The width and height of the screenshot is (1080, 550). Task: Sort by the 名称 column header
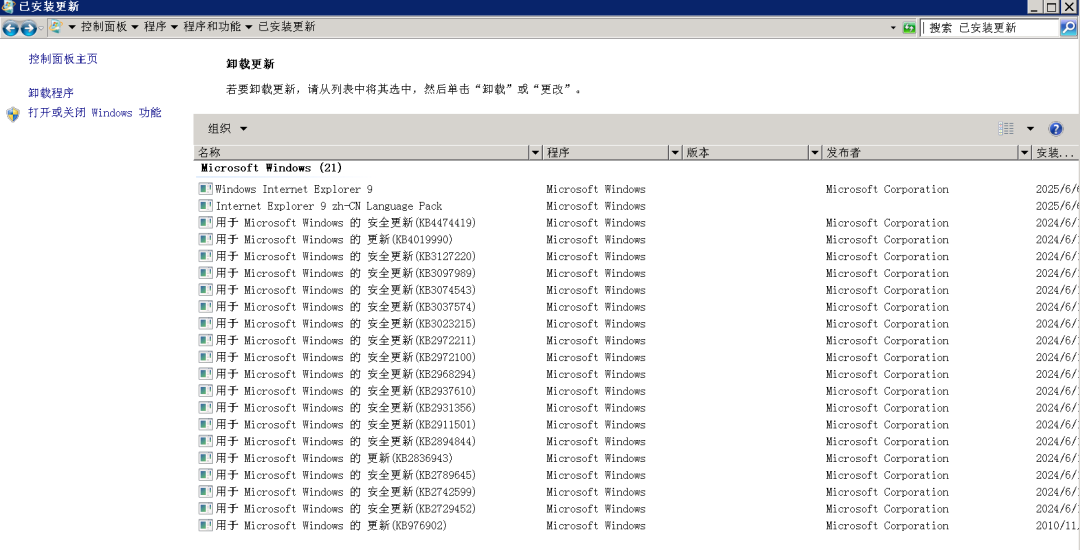pos(362,152)
